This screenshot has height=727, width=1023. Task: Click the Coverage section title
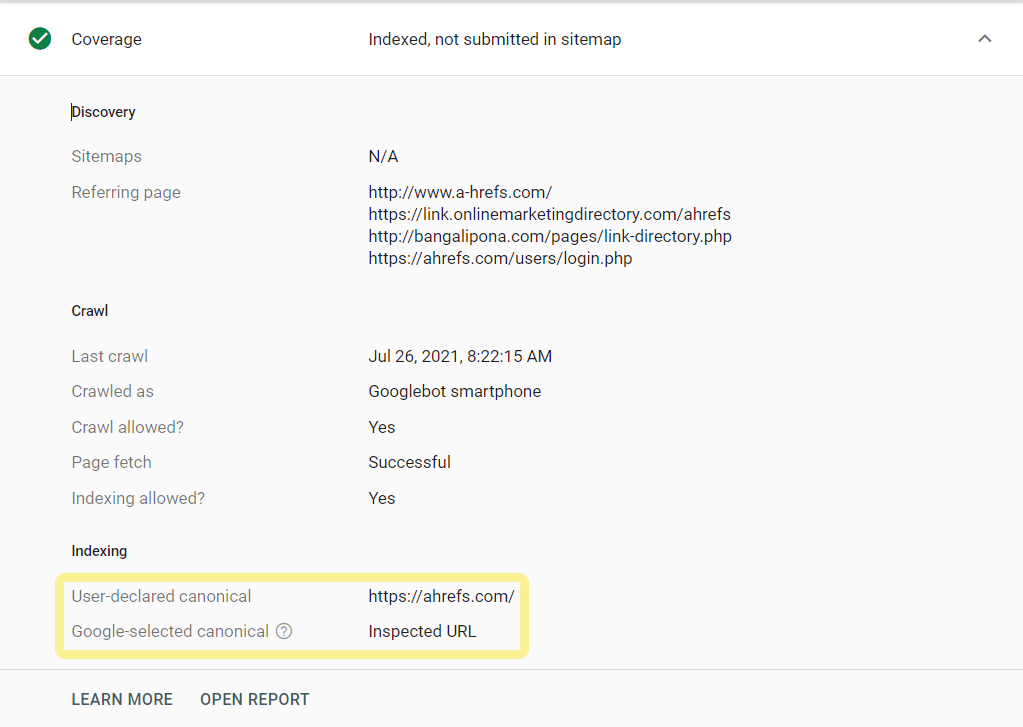tap(106, 39)
